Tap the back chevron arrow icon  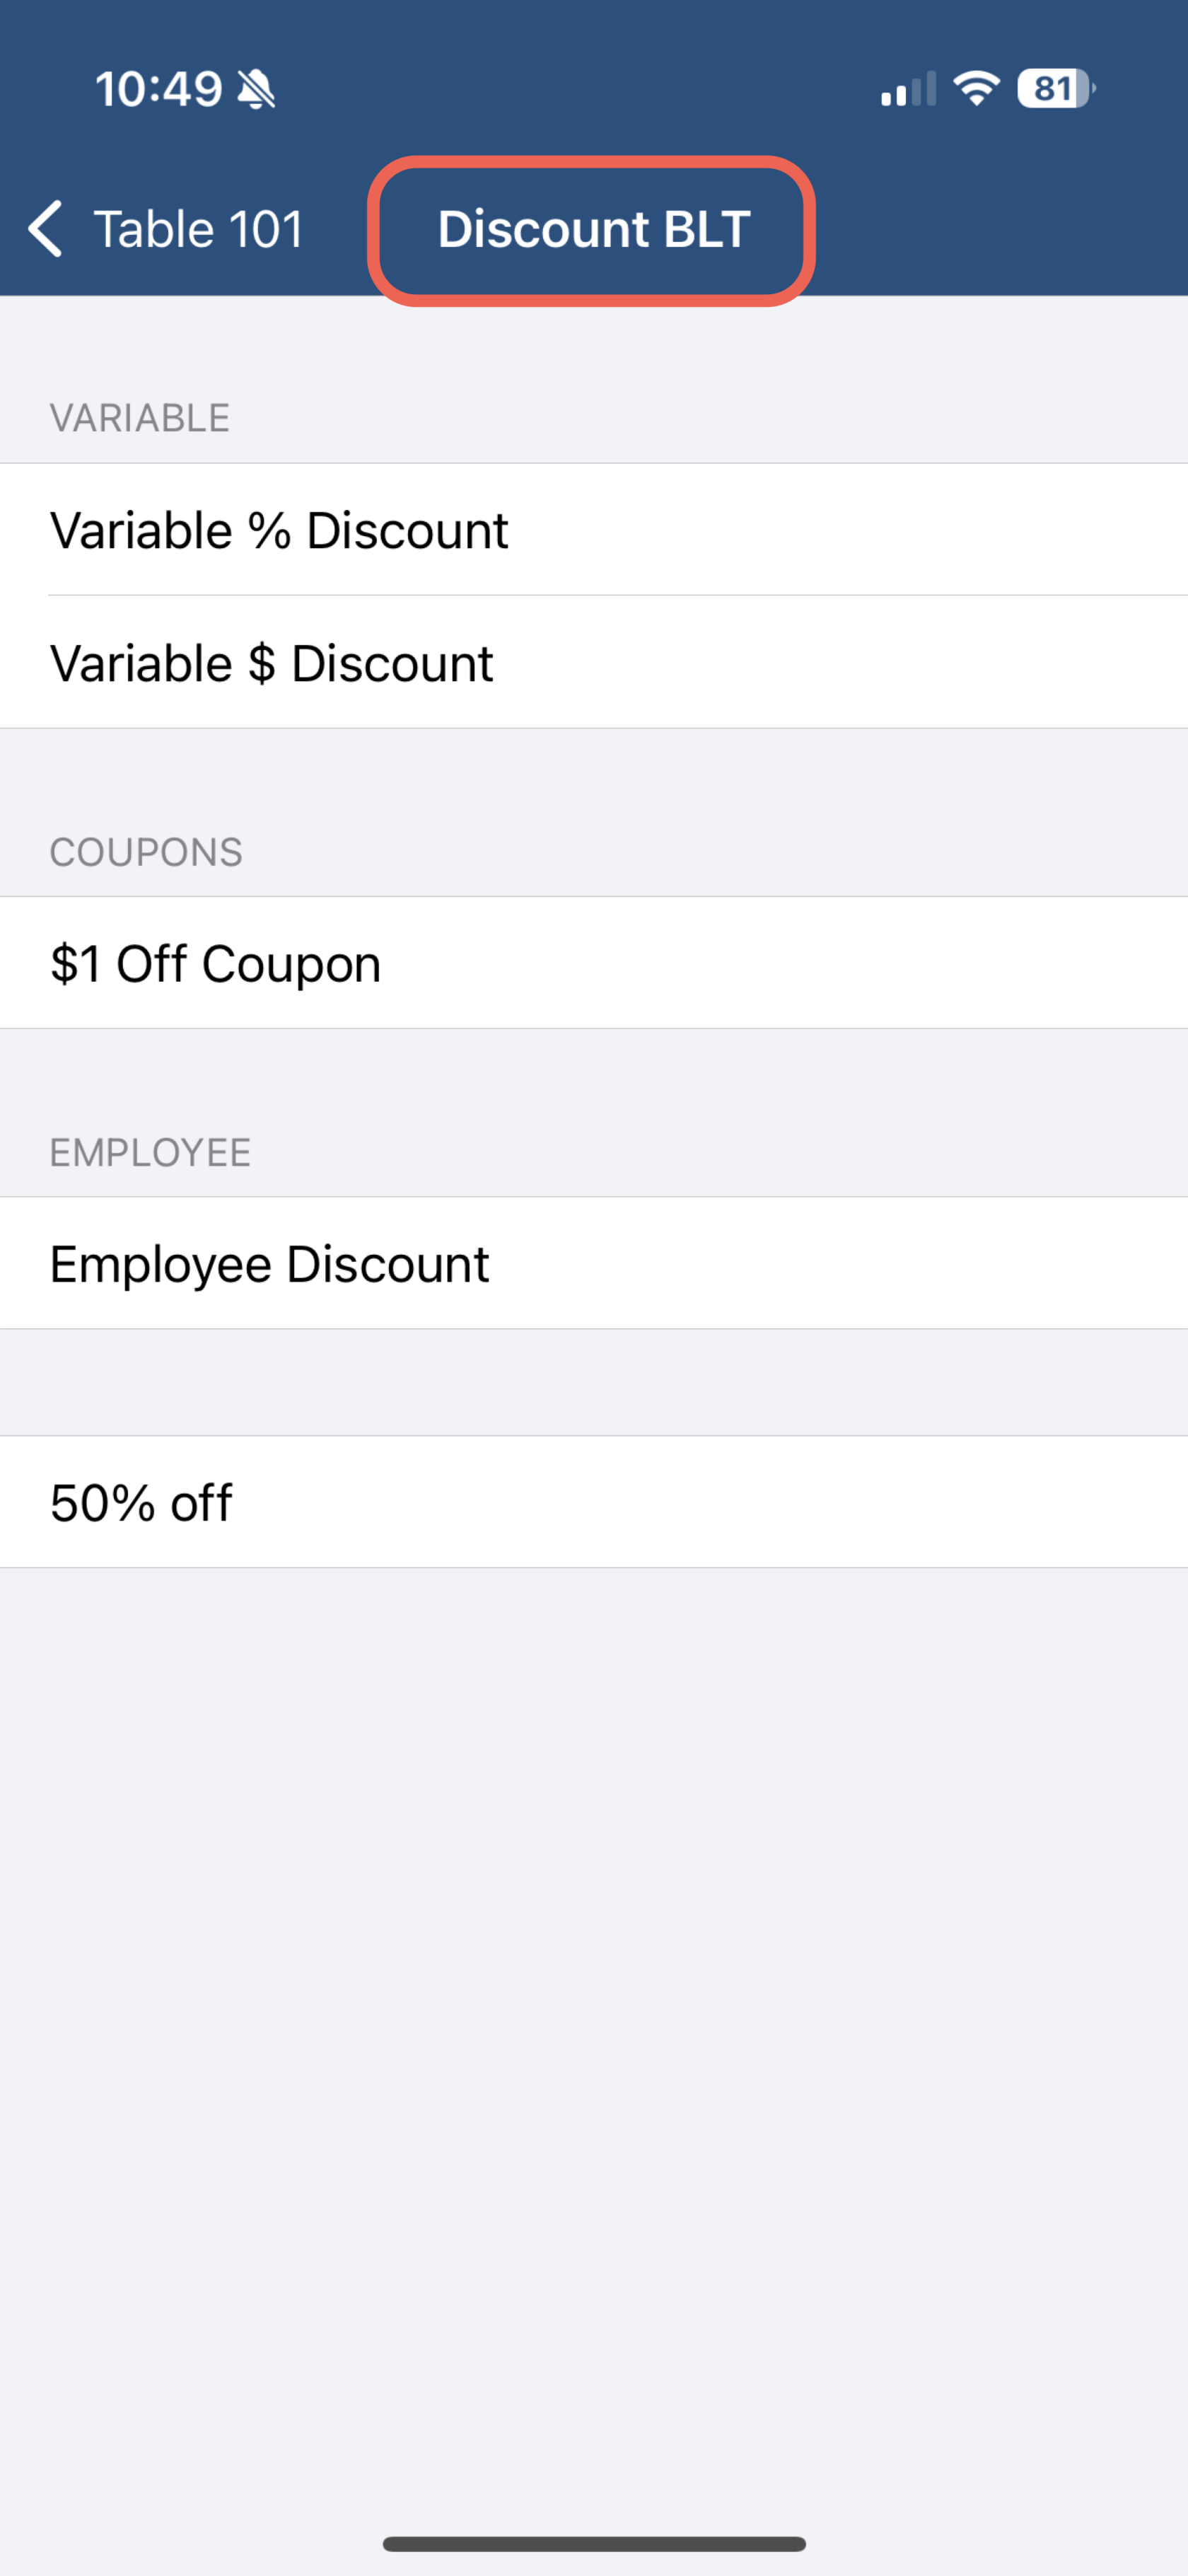click(x=46, y=229)
